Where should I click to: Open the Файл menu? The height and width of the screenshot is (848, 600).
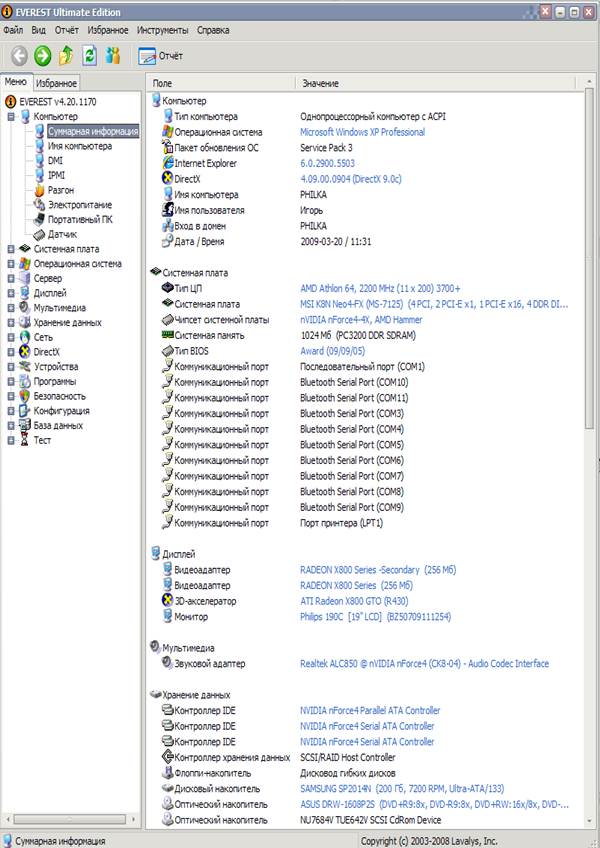(x=13, y=30)
